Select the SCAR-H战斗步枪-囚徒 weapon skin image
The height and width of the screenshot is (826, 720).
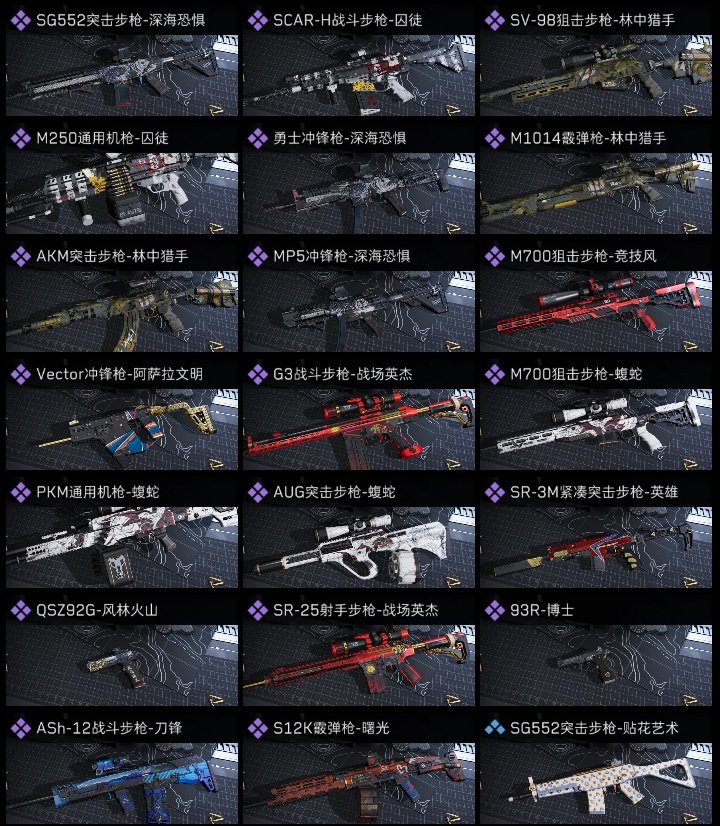click(359, 75)
